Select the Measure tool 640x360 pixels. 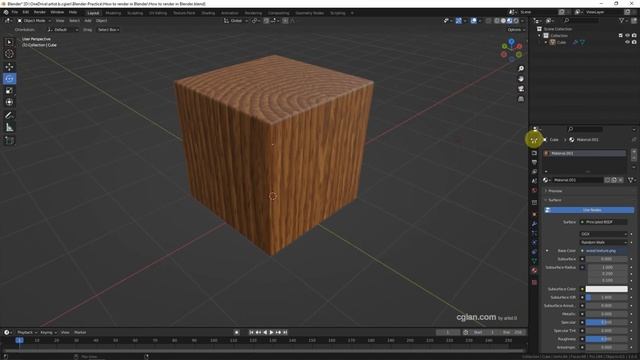coord(9,128)
